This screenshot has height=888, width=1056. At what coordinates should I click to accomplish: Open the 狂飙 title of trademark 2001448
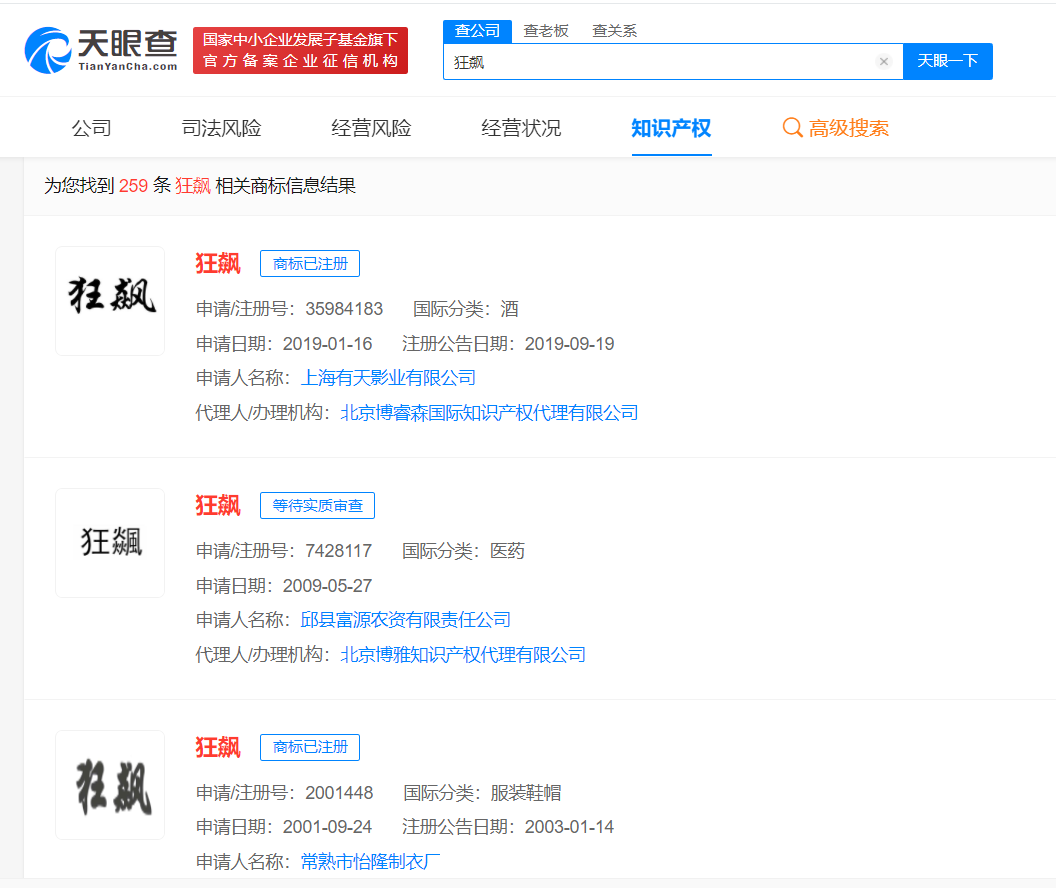tap(218, 747)
